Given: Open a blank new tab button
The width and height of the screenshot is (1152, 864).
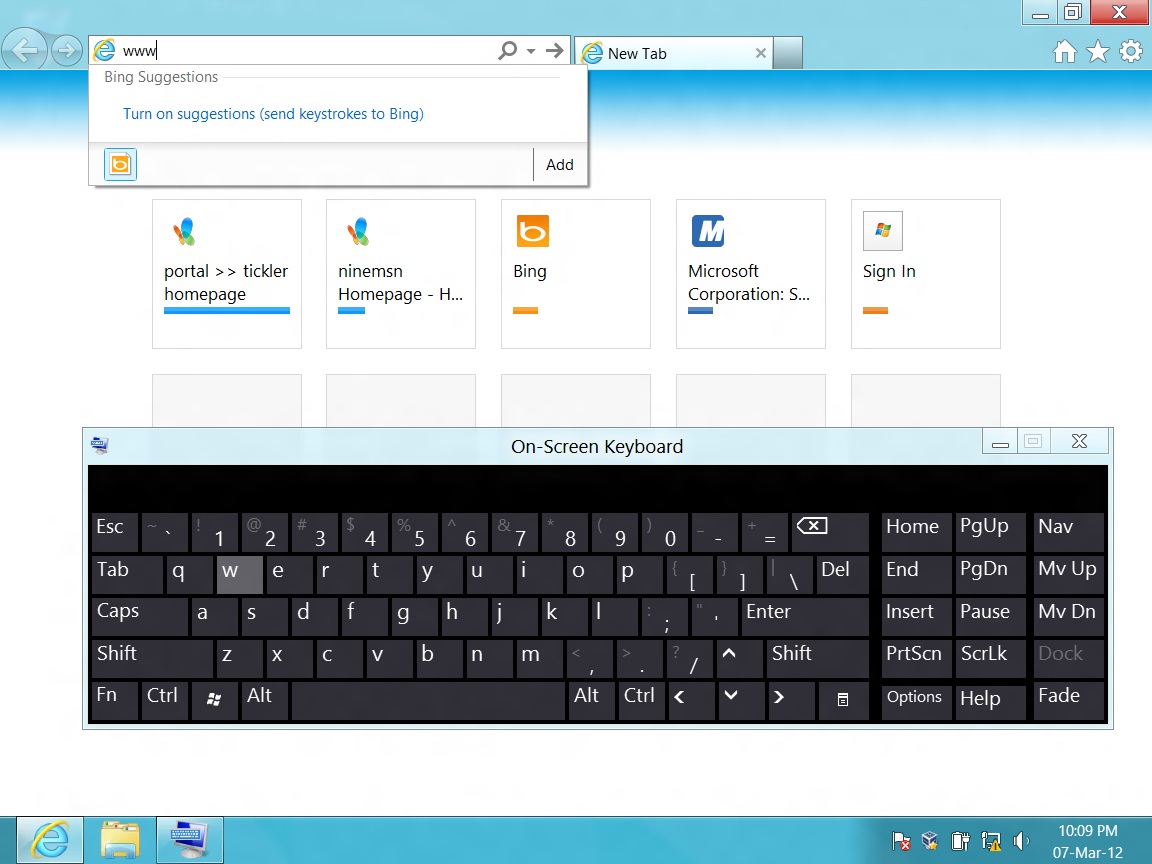Looking at the screenshot, I should point(788,53).
